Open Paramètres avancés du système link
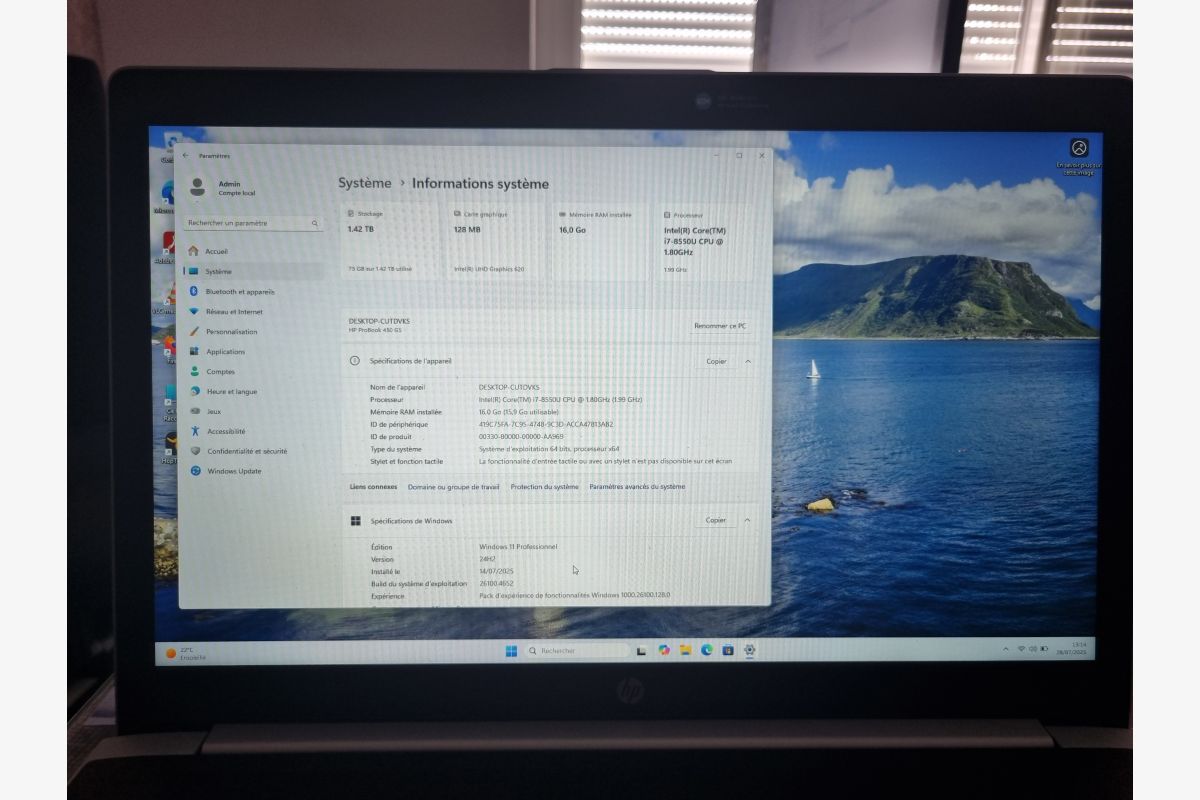This screenshot has height=800, width=1200. click(637, 487)
